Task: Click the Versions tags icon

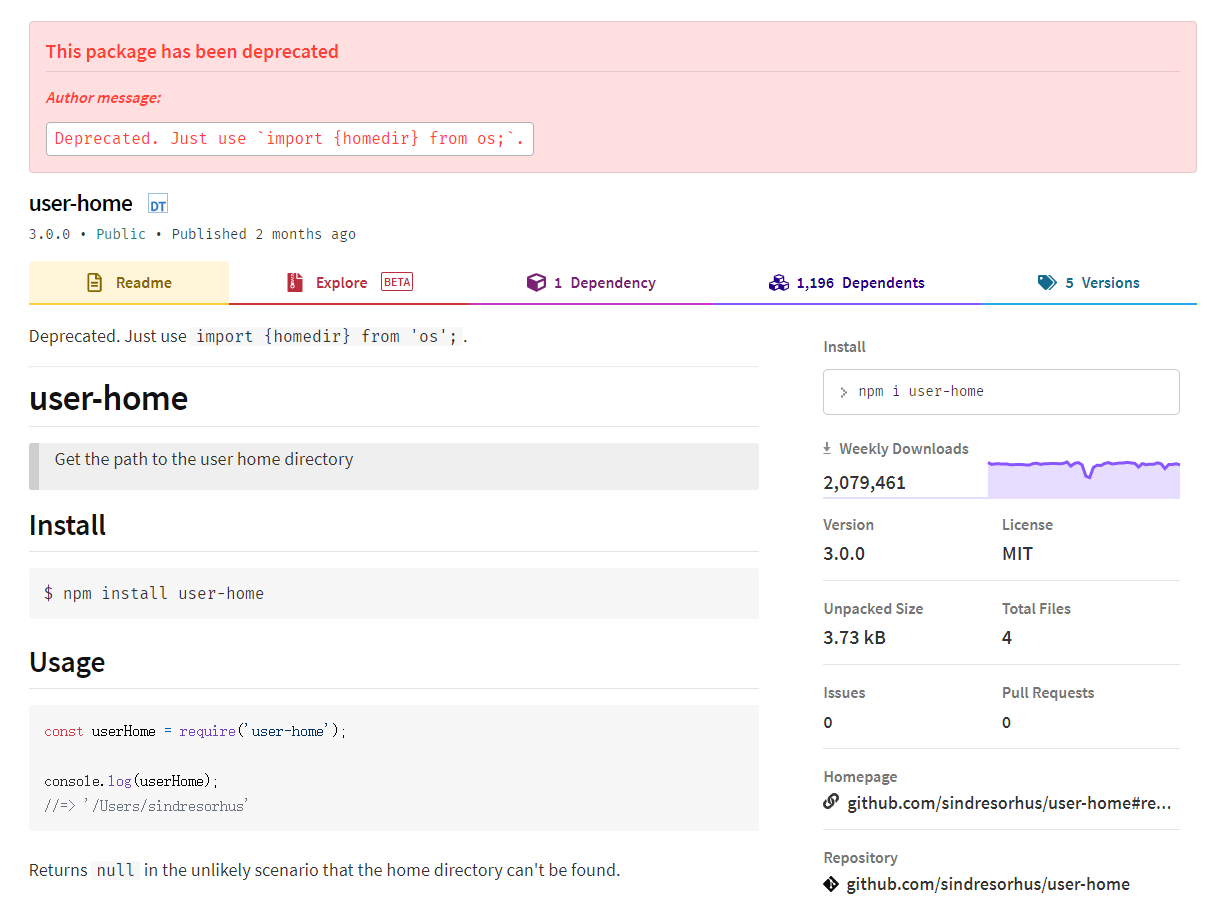Action: 1047,283
